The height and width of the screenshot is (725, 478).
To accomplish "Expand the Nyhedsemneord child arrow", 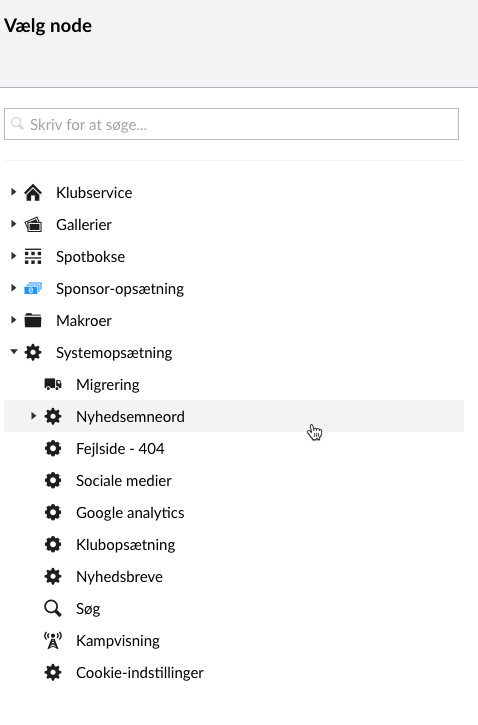I will 33,416.
